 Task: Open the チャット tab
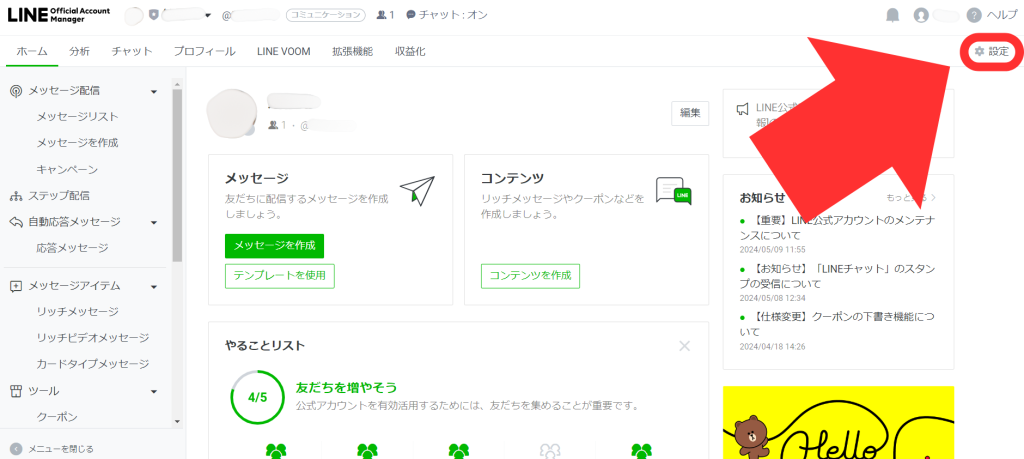point(132,52)
